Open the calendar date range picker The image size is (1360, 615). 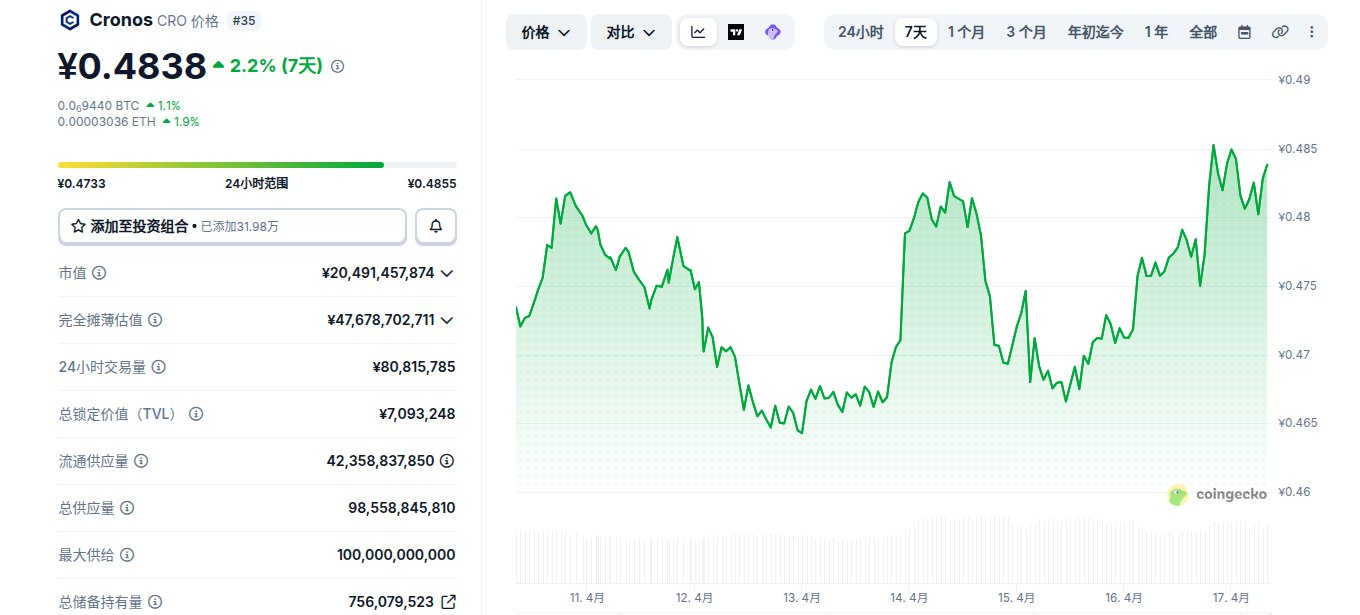(x=1244, y=32)
